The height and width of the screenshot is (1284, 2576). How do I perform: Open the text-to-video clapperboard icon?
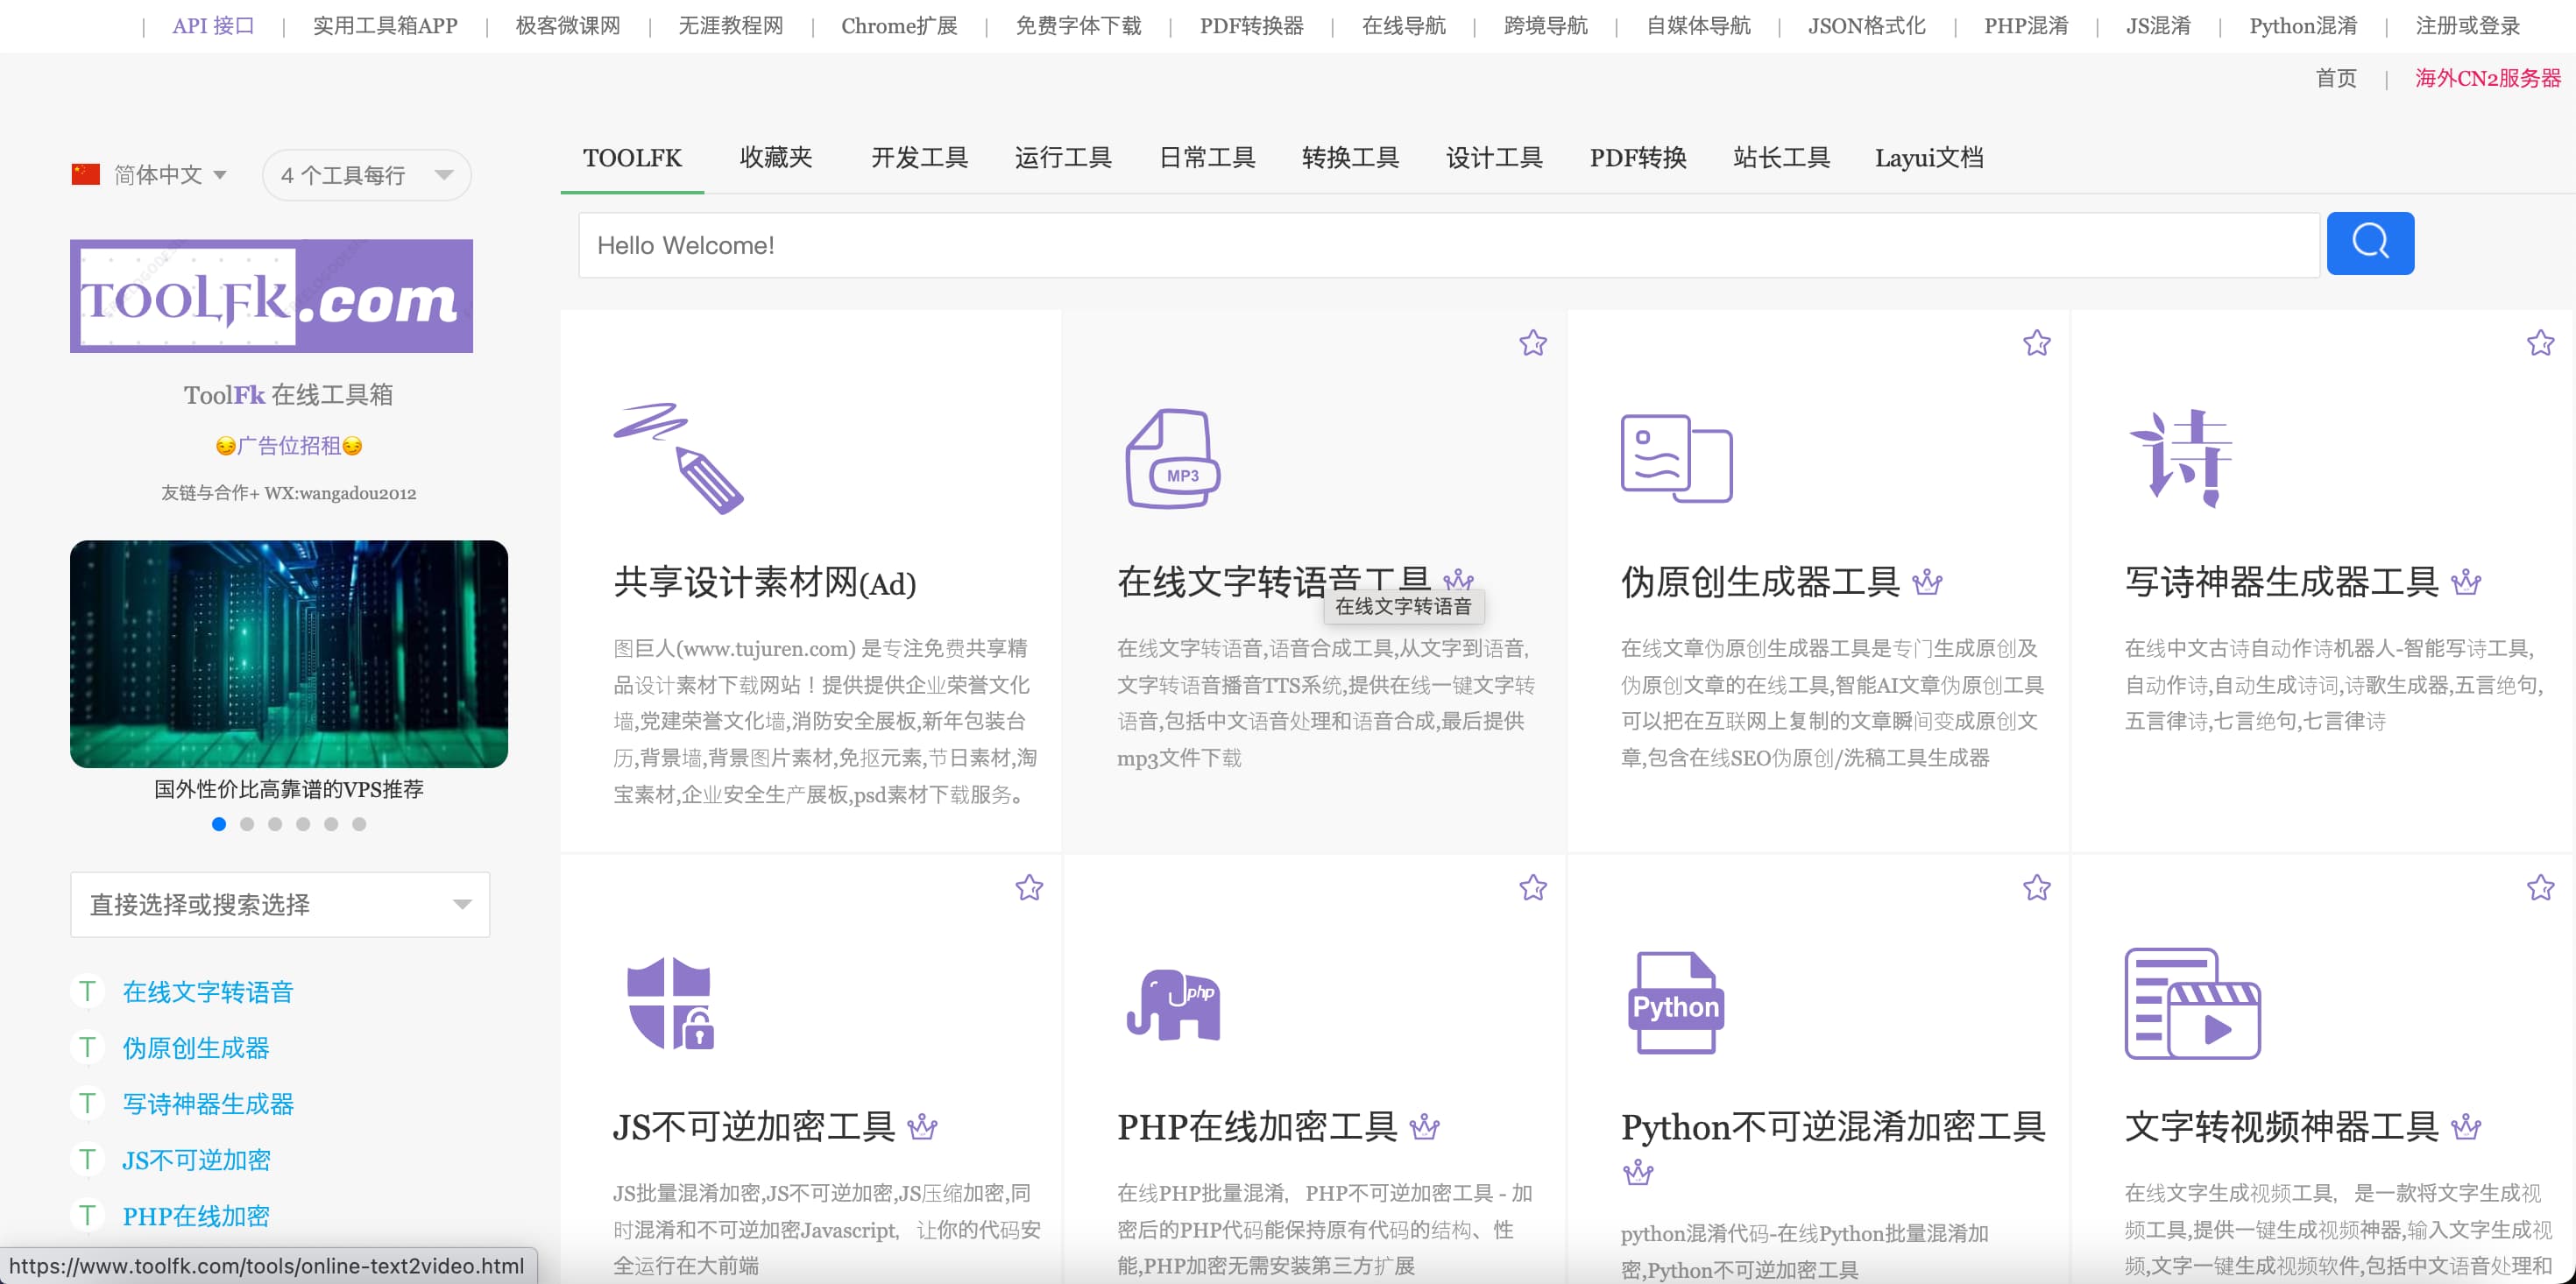tap(2192, 1003)
